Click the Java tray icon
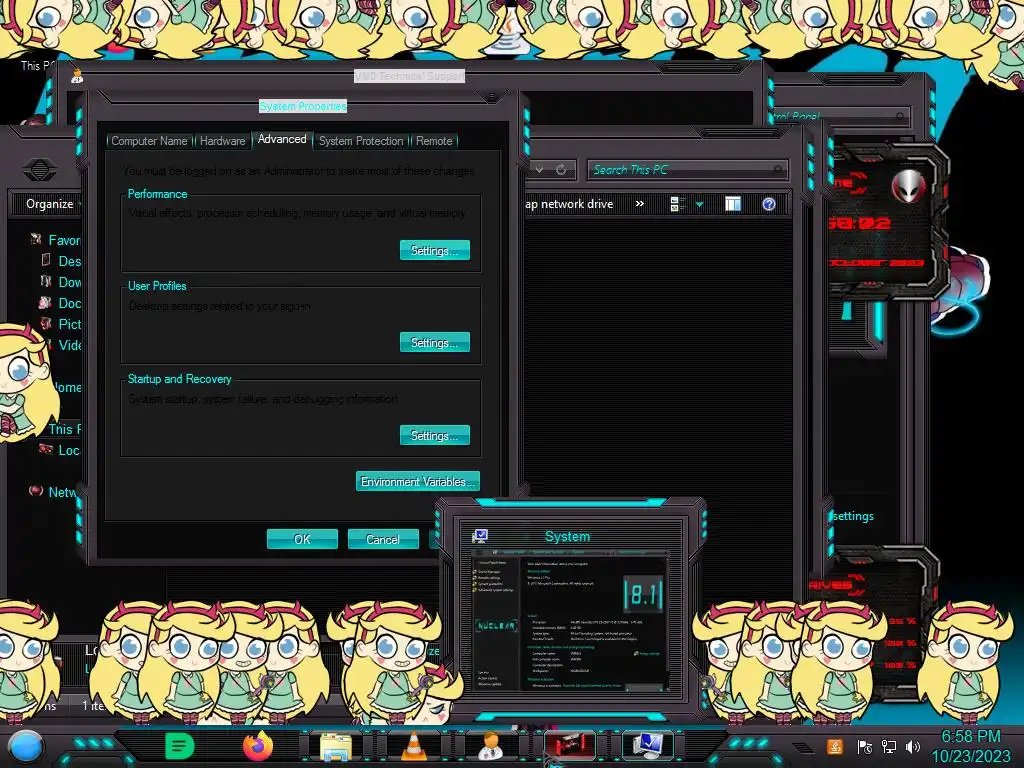1024x768 pixels. coord(835,747)
